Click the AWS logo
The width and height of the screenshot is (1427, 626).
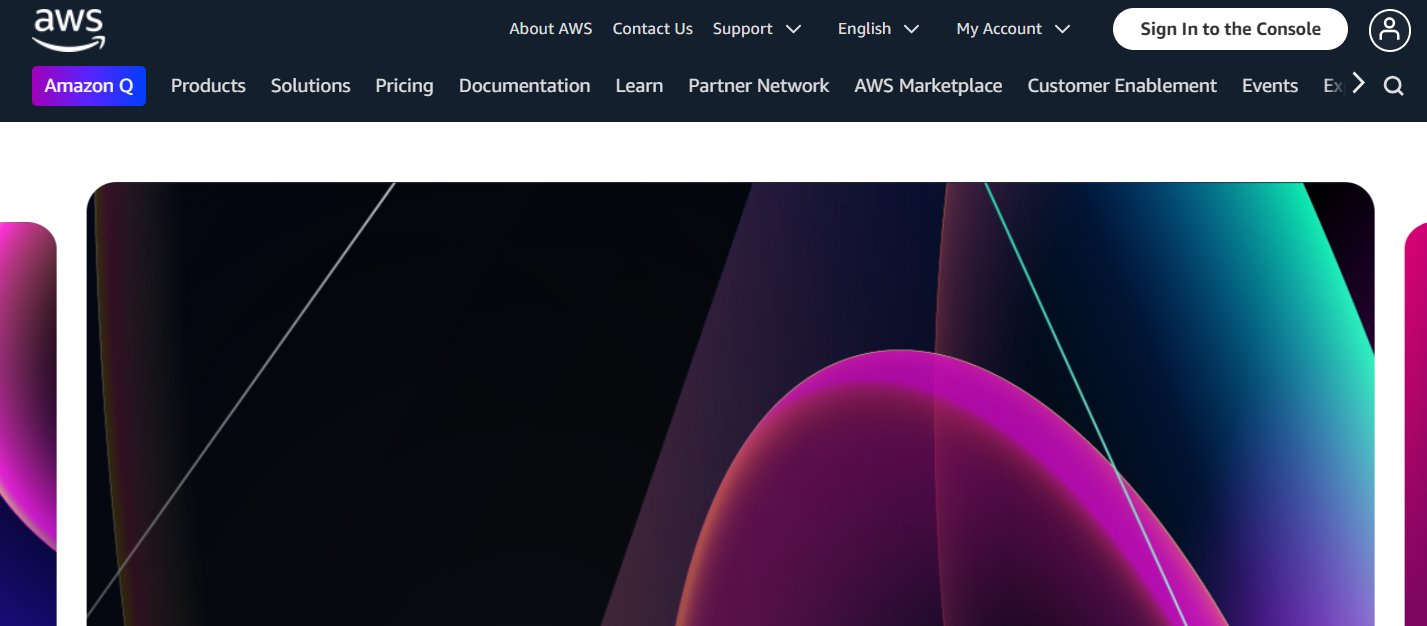coord(68,30)
